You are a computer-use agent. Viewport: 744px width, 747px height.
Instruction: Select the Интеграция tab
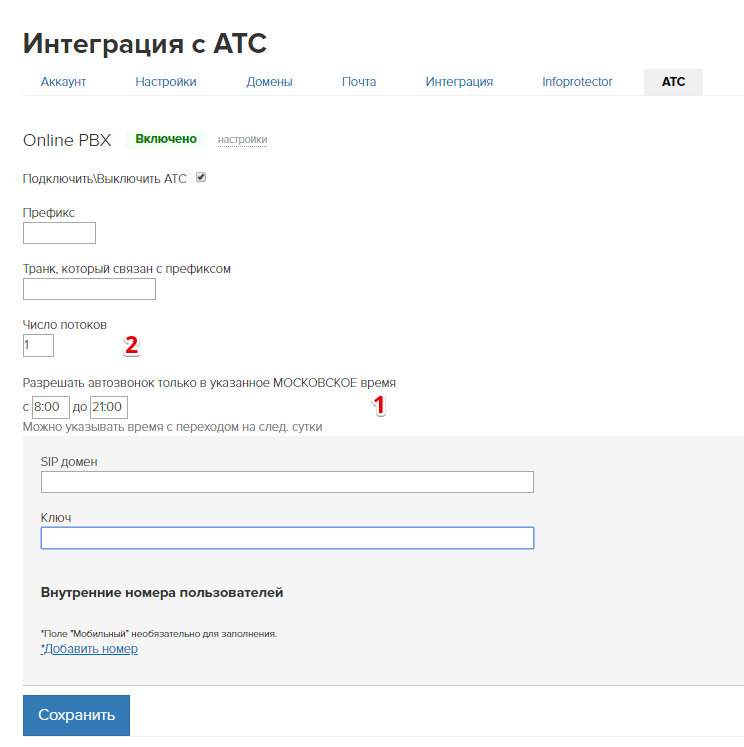point(459,82)
